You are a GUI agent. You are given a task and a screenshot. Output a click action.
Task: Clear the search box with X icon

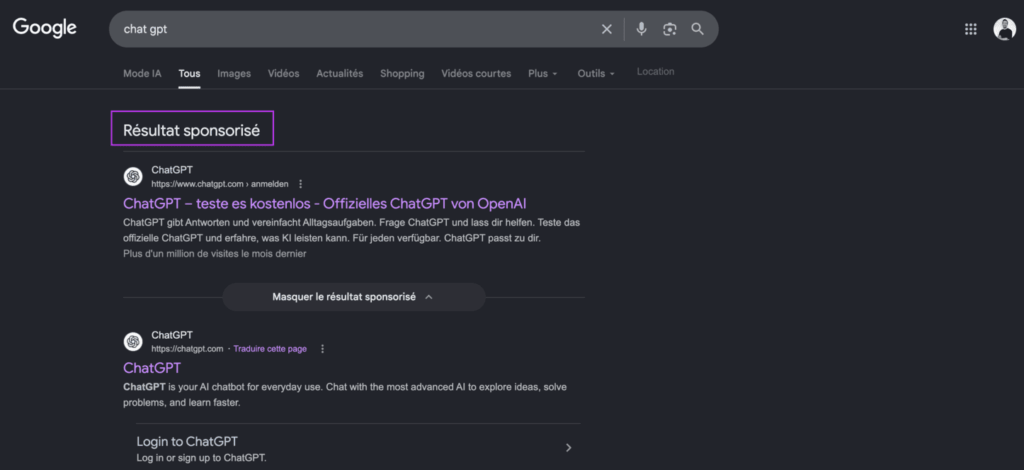click(x=607, y=29)
